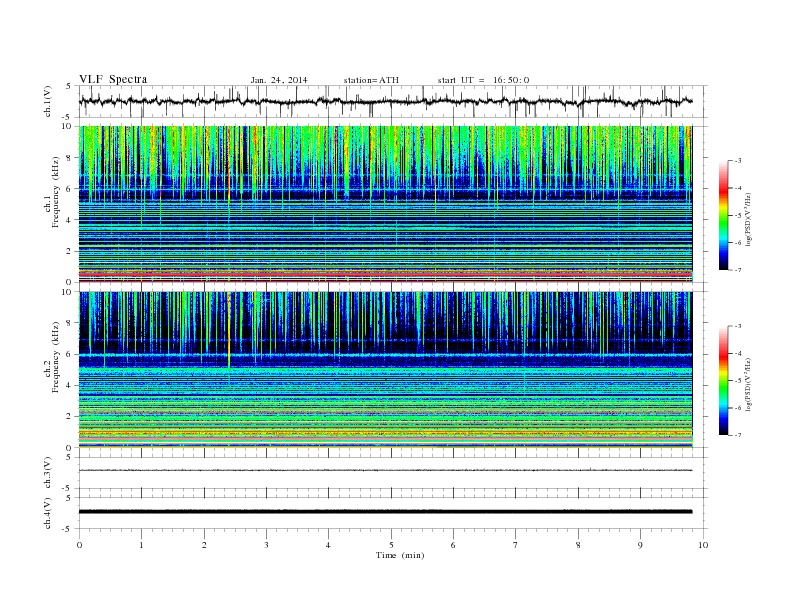792x612 pixels.
Task: Click the "6" kHz tick on ch.2 spectrogram axis
Action: (69, 354)
